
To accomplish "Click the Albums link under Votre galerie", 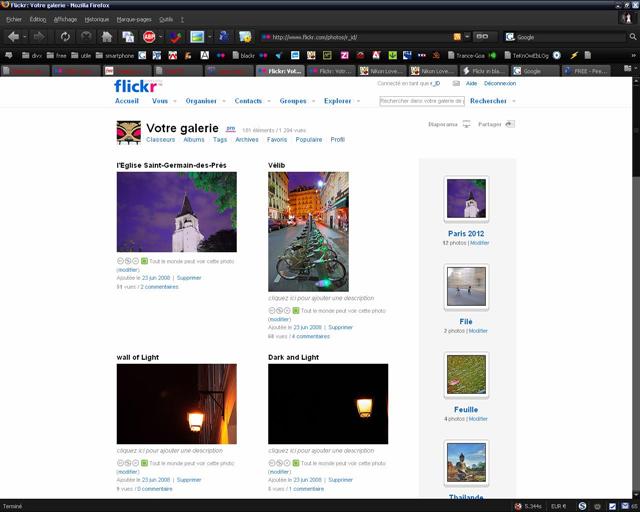I will (x=193, y=140).
